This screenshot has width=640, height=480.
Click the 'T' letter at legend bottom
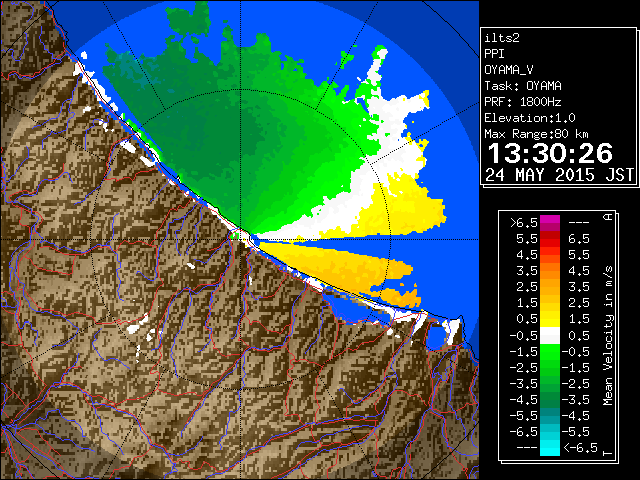click(608, 453)
